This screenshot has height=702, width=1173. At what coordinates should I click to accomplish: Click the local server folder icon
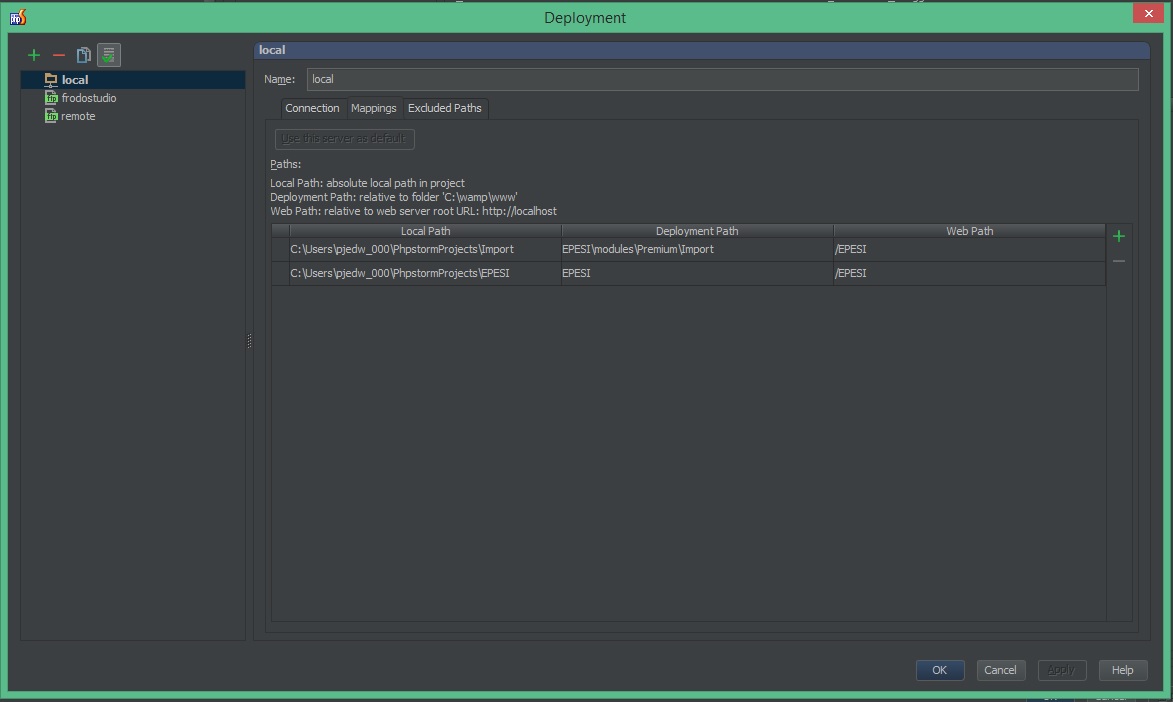(51, 79)
